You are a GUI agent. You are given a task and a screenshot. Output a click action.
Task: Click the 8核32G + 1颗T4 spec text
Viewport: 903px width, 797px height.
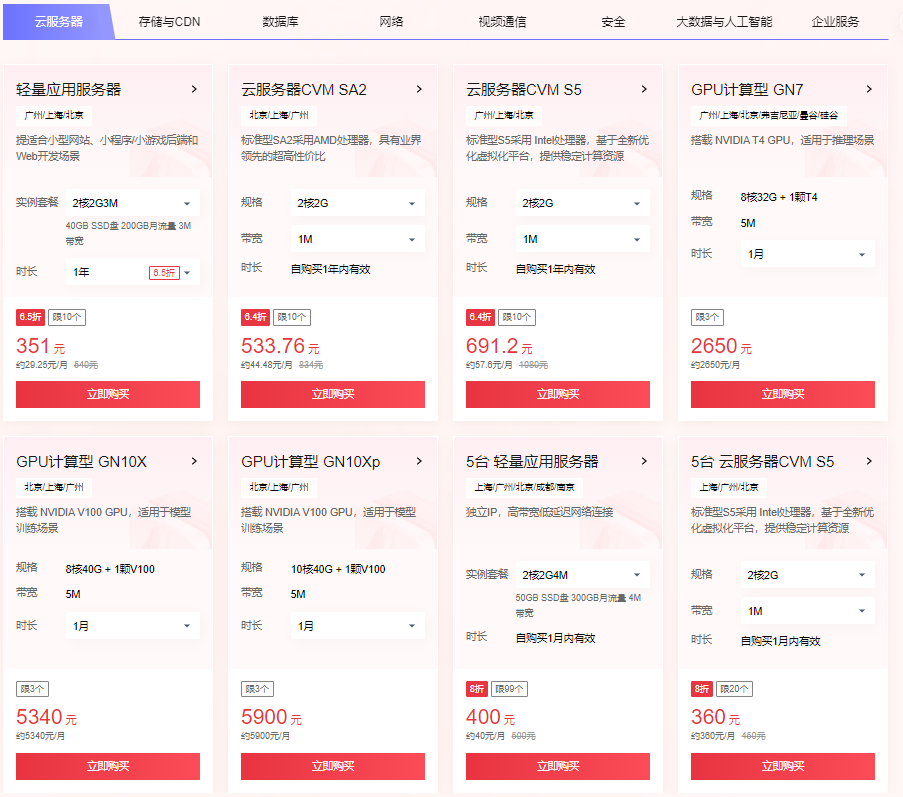click(779, 197)
